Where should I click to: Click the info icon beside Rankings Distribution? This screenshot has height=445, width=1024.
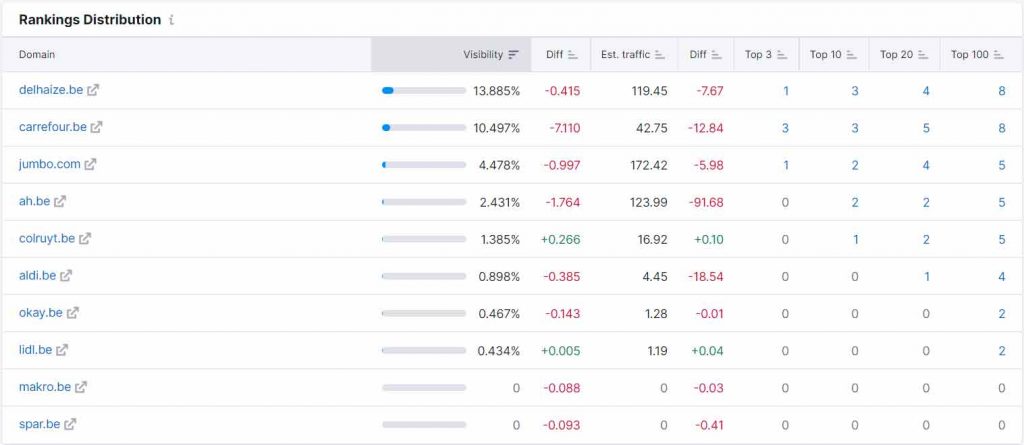pos(172,20)
